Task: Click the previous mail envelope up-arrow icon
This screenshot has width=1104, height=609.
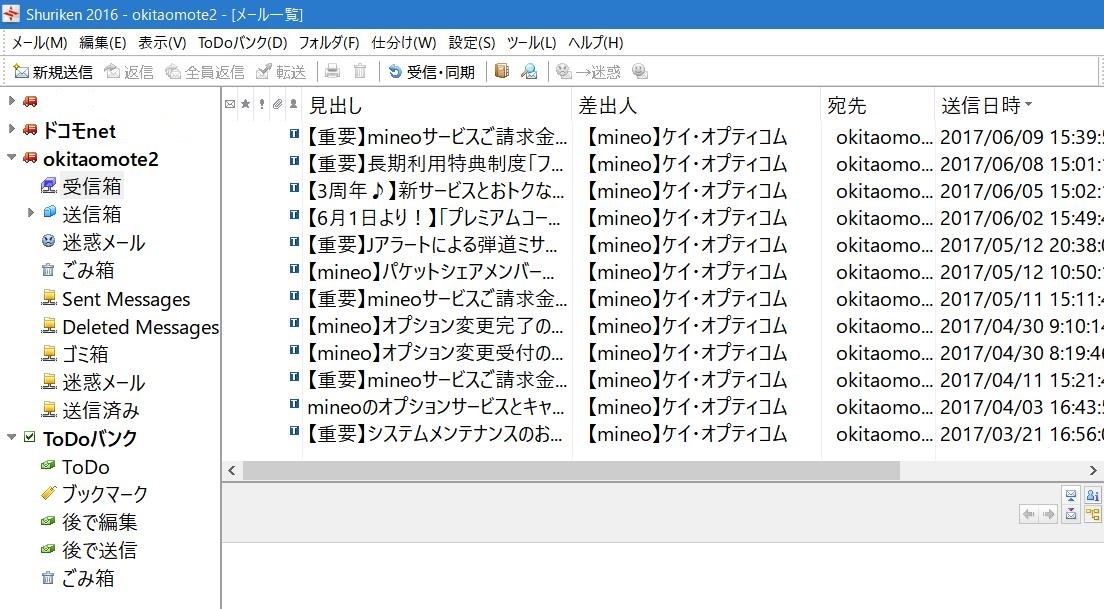Action: (1071, 496)
